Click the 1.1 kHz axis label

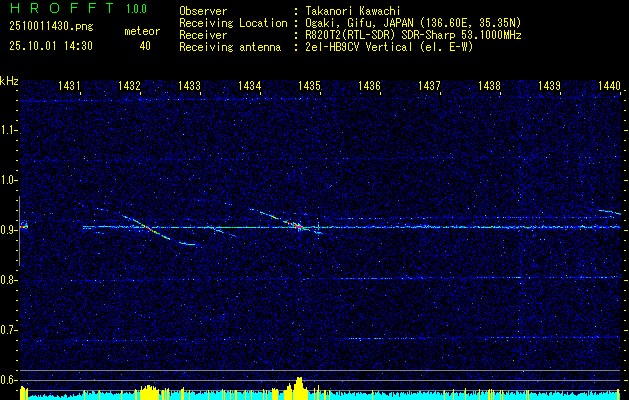(8, 130)
